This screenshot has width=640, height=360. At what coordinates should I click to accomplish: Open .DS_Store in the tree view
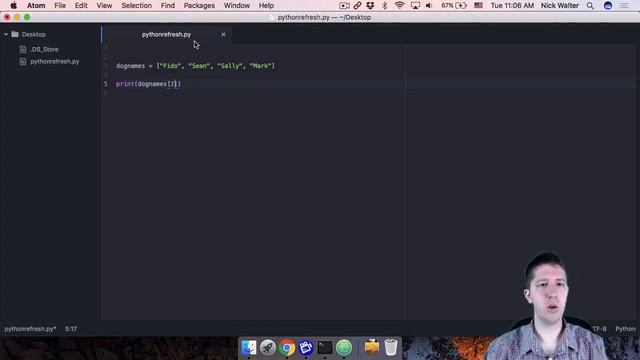pos(44,49)
